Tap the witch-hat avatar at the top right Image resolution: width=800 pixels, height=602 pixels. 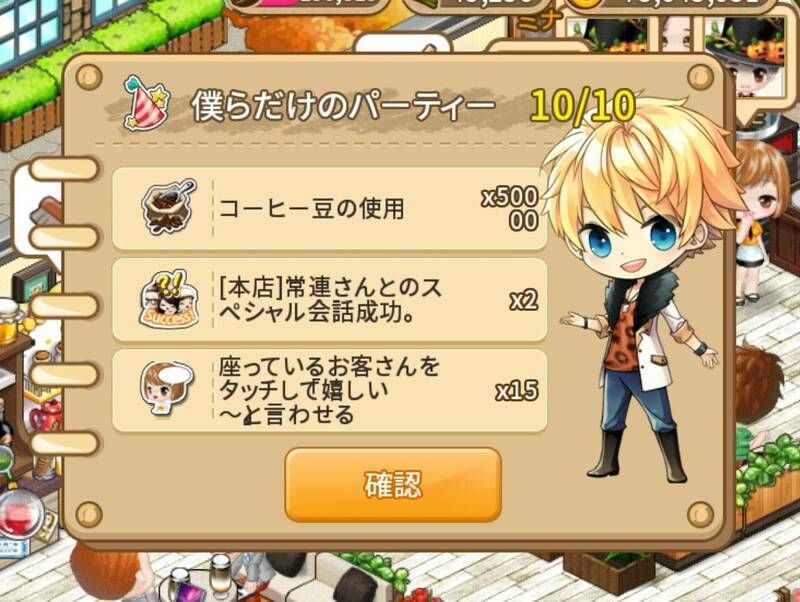[x=745, y=56]
